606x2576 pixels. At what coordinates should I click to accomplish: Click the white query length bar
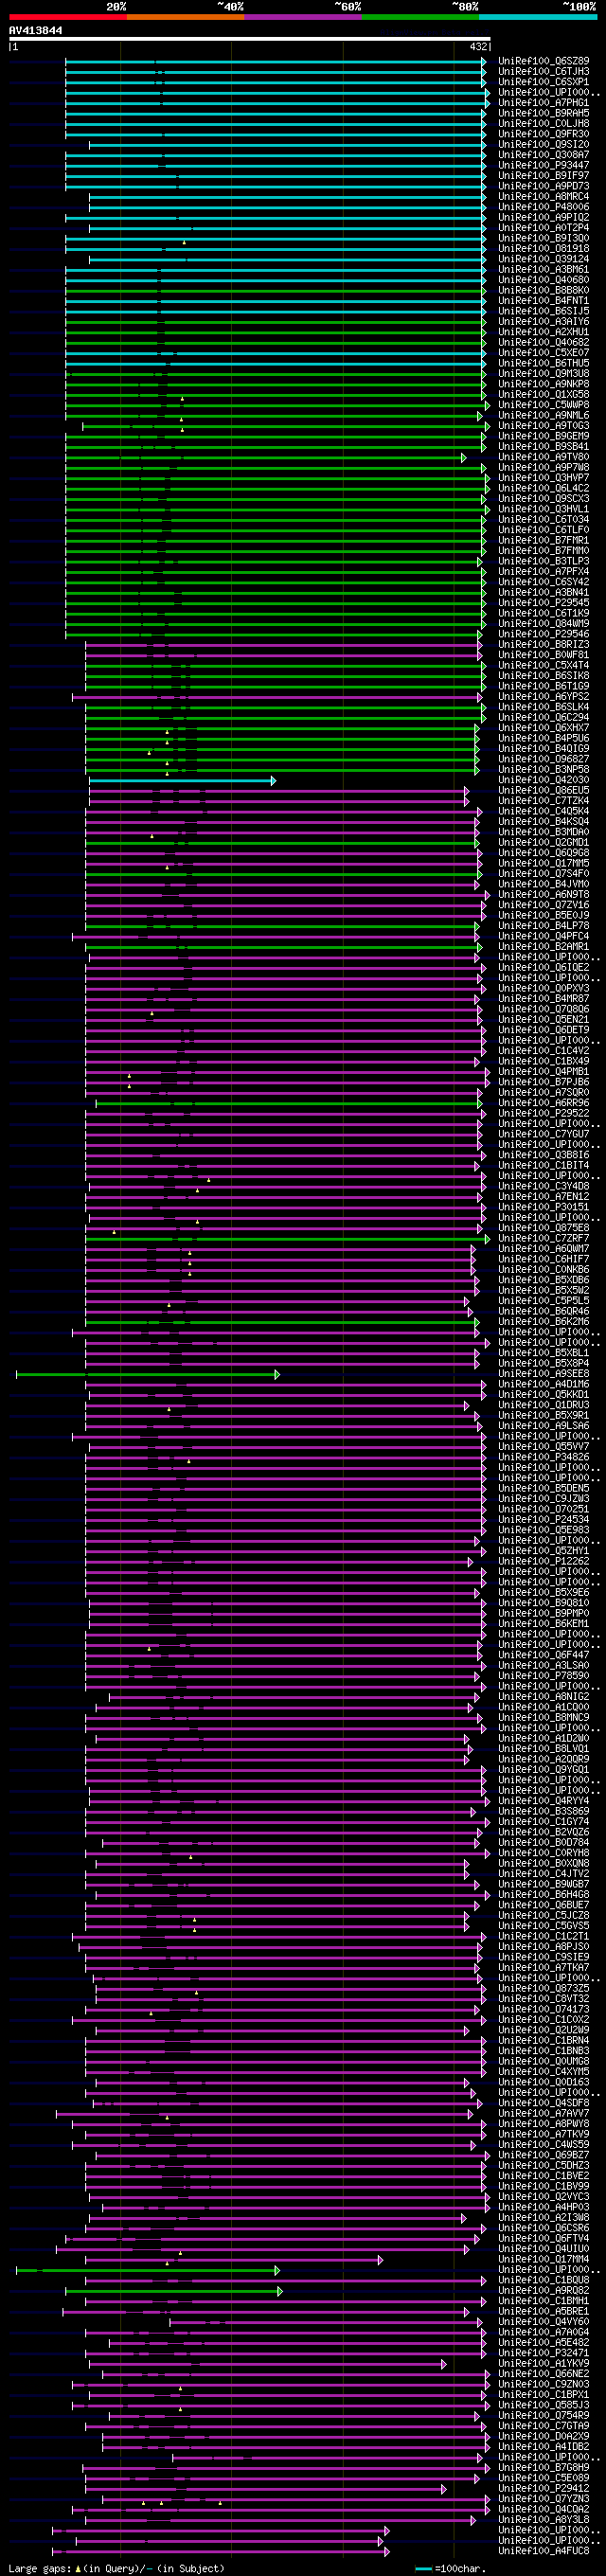point(250,39)
